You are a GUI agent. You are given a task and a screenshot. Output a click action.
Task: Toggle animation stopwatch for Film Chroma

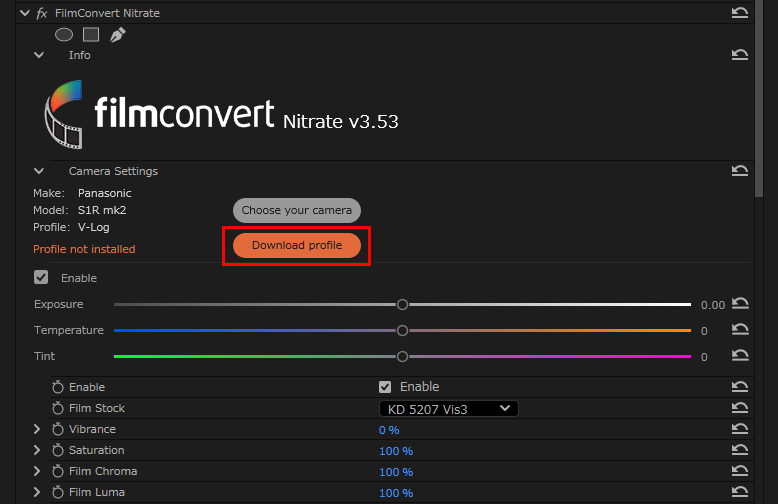pyautogui.click(x=58, y=471)
